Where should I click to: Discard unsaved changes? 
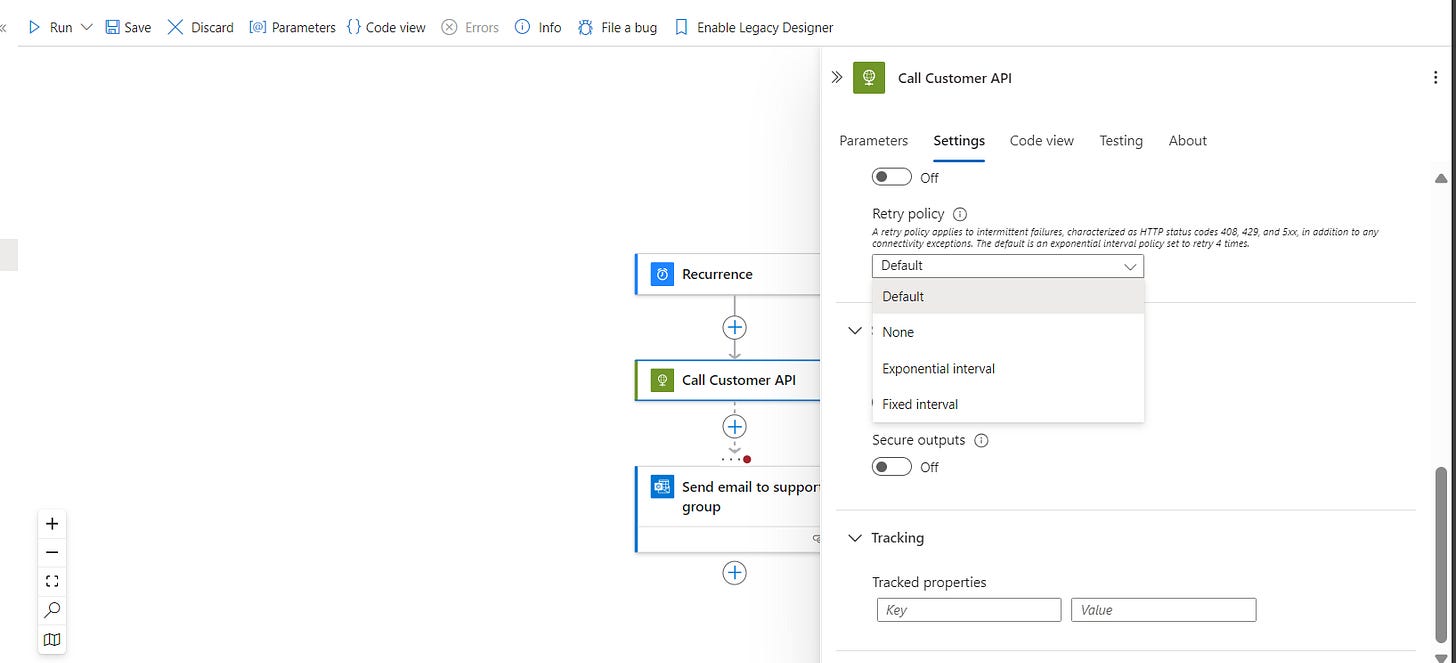200,27
